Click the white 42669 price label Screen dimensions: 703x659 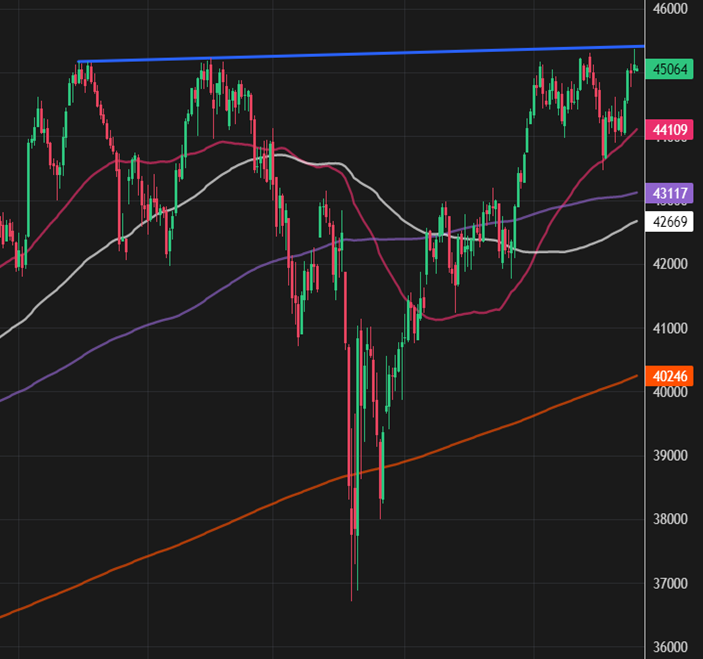coord(671,220)
